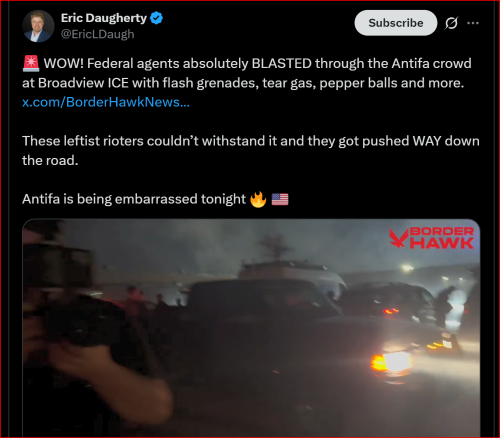Open the three-dot more options menu
500x438 pixels.
click(473, 23)
